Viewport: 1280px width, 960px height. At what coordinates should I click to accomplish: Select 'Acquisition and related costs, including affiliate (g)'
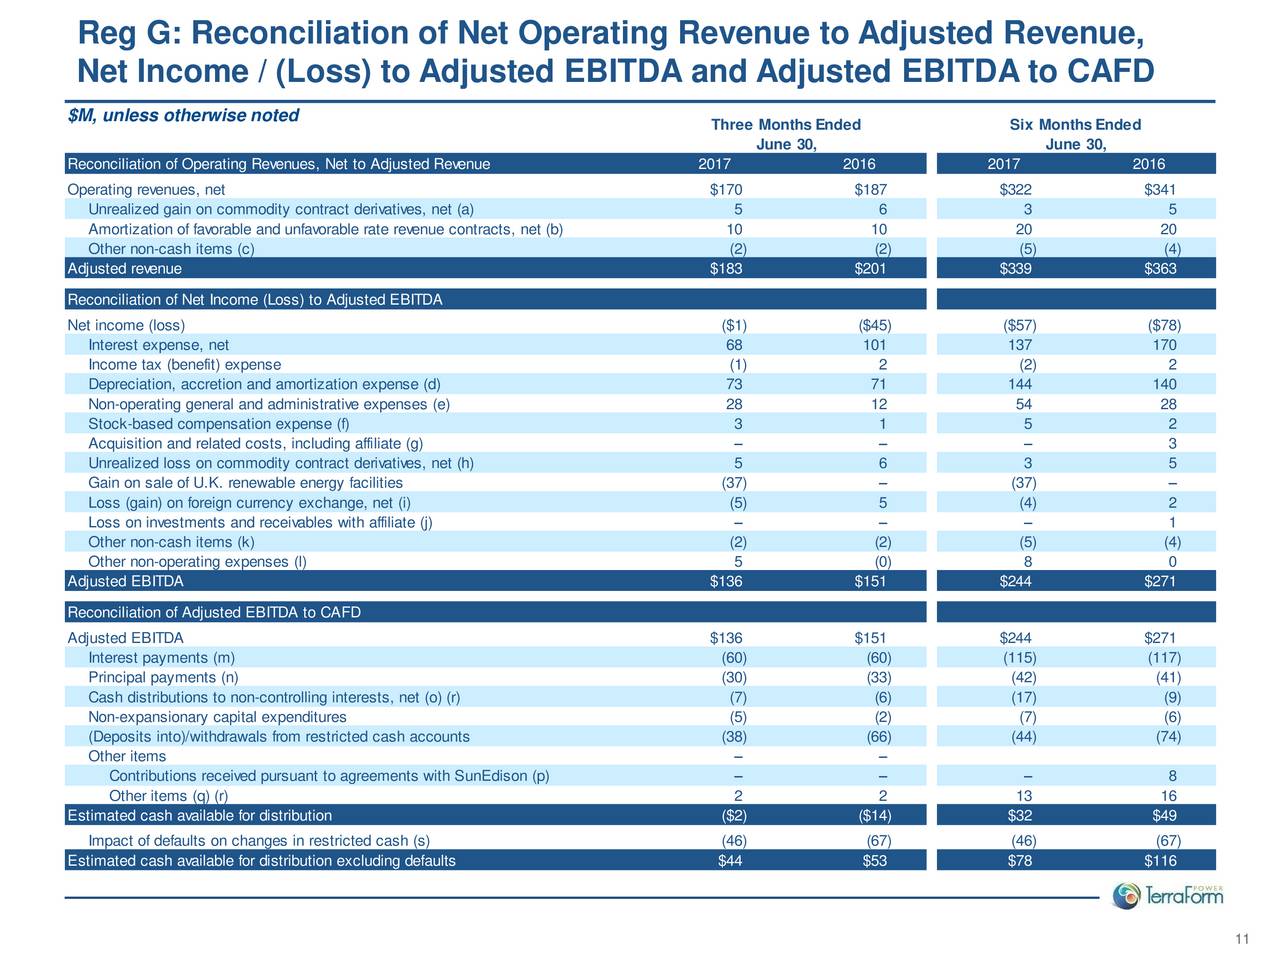pos(256,443)
